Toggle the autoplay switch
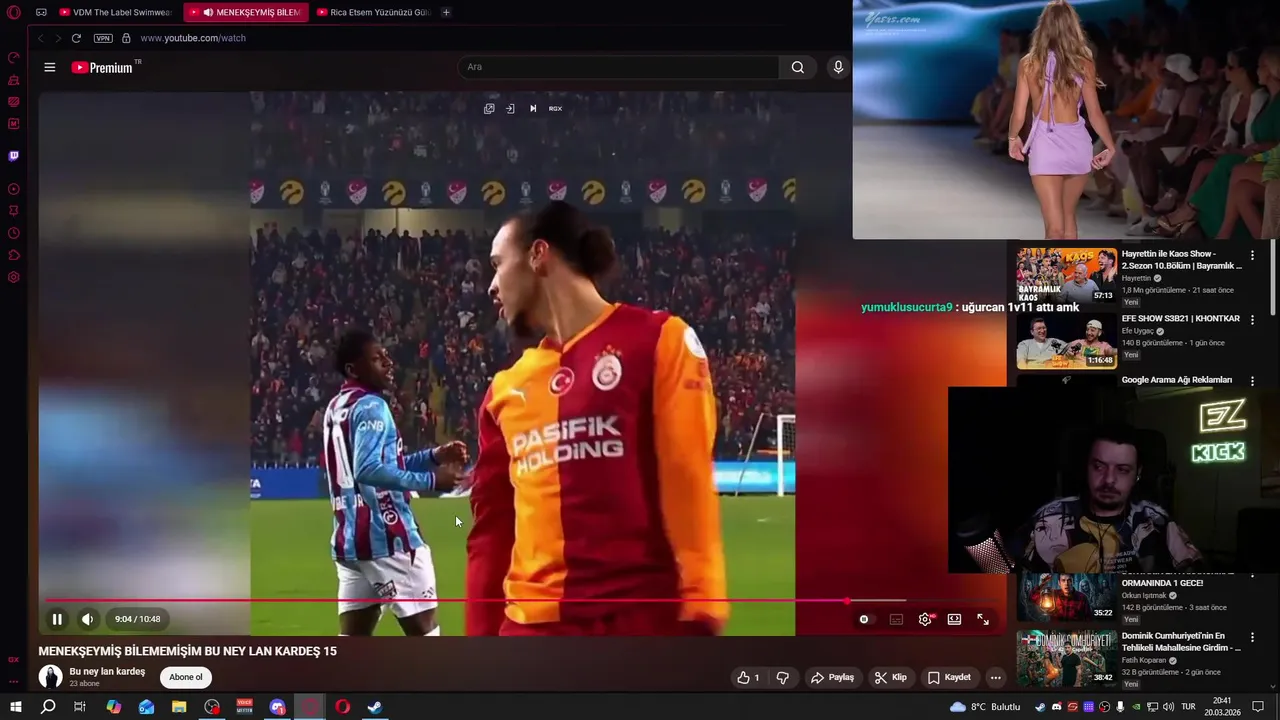Image resolution: width=1280 pixels, height=720 pixels. point(865,619)
